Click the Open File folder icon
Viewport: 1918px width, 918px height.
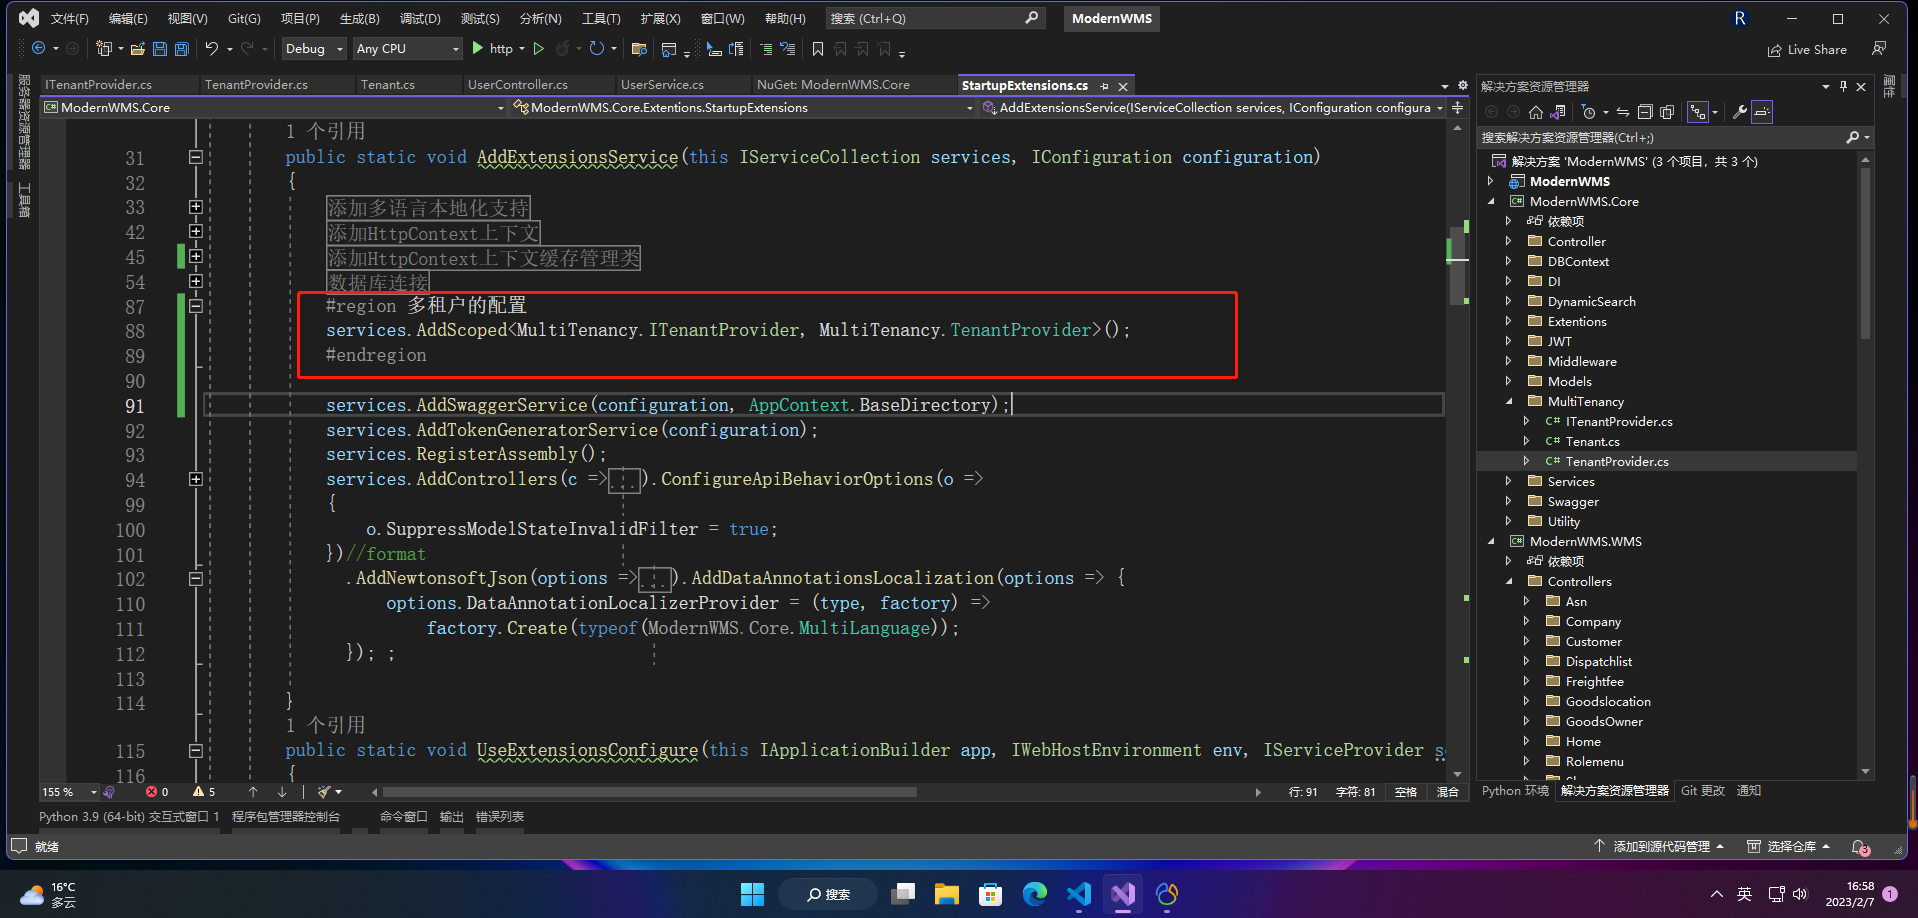(138, 48)
